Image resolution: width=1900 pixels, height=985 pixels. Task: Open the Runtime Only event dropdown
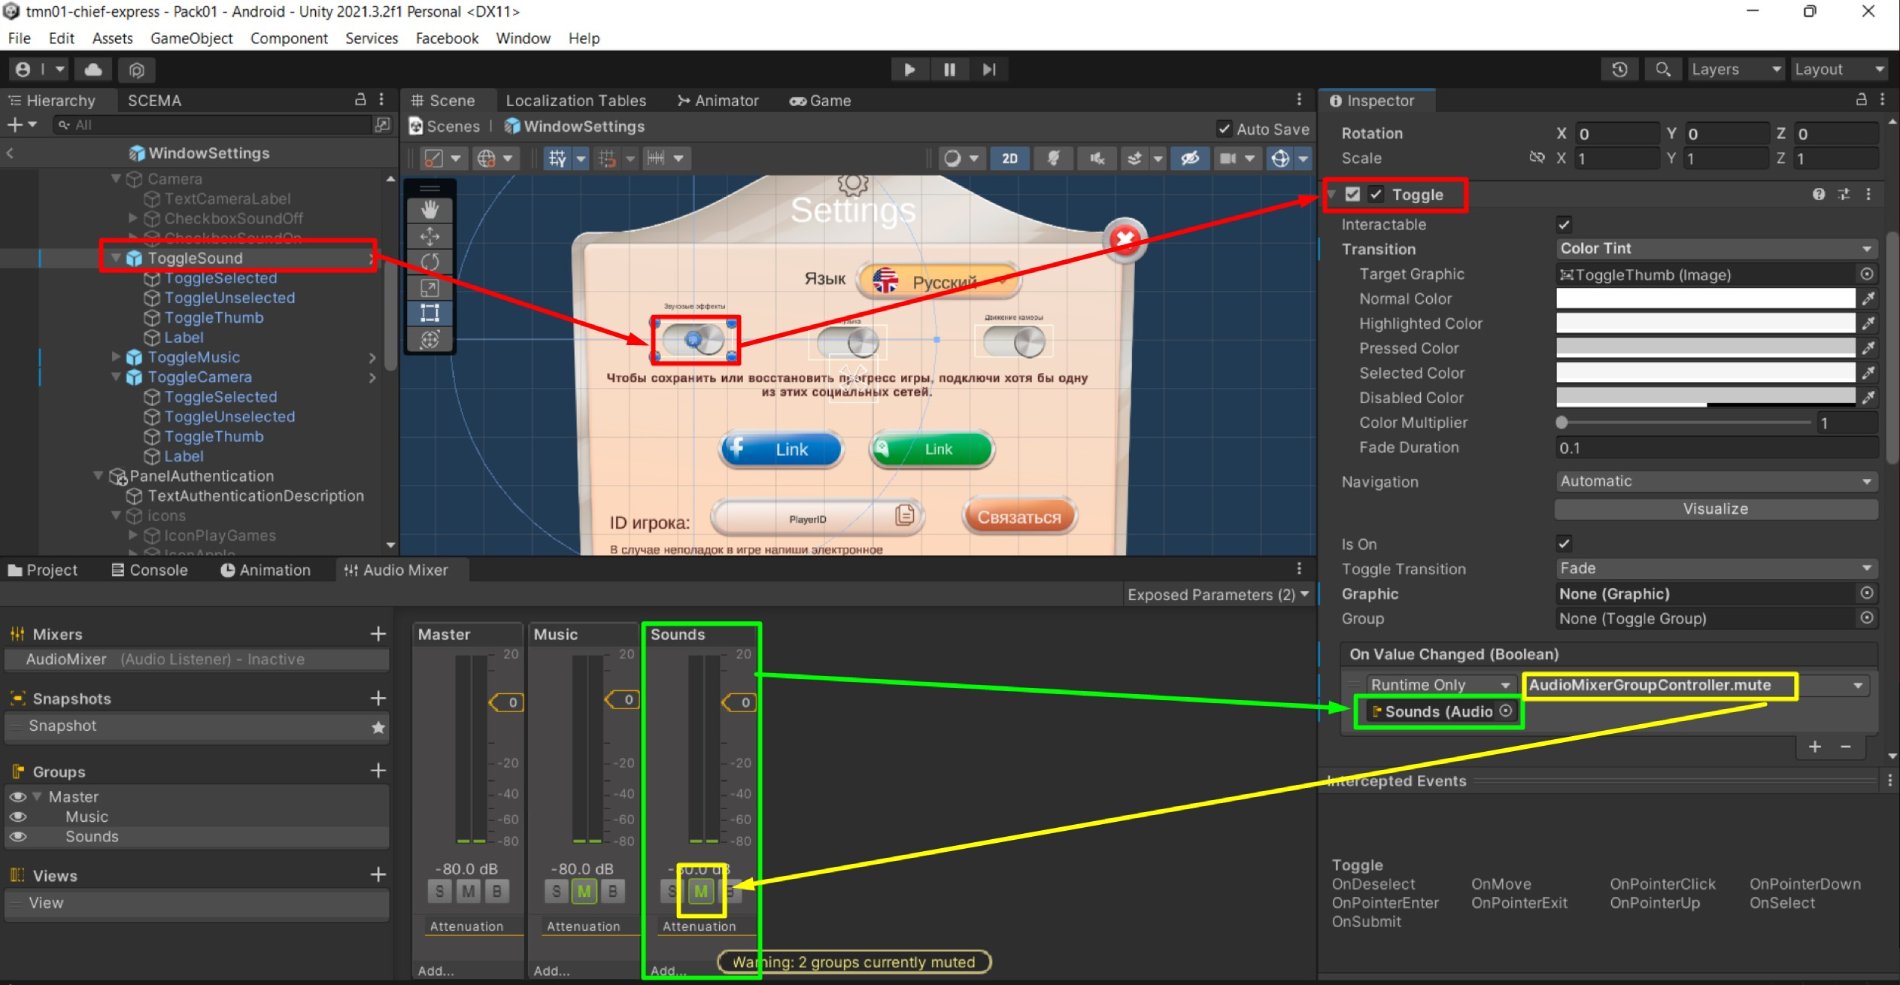coord(1440,685)
